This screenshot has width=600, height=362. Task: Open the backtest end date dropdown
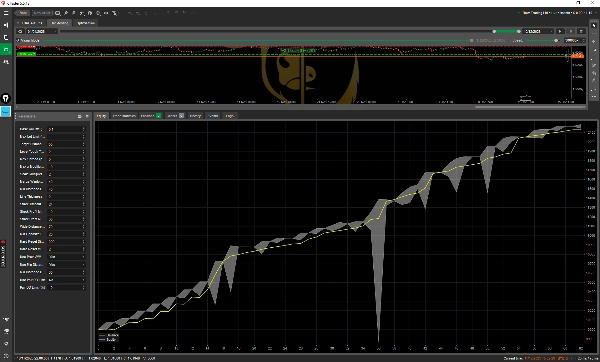click(x=538, y=31)
